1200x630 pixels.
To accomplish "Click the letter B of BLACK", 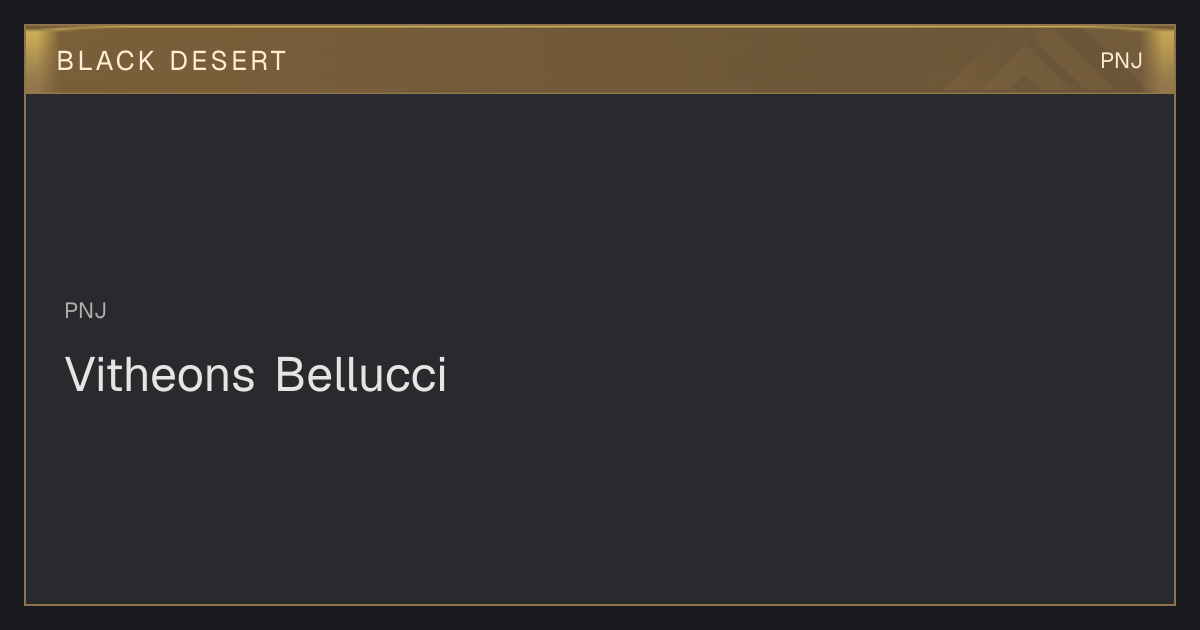I will 65,61.
